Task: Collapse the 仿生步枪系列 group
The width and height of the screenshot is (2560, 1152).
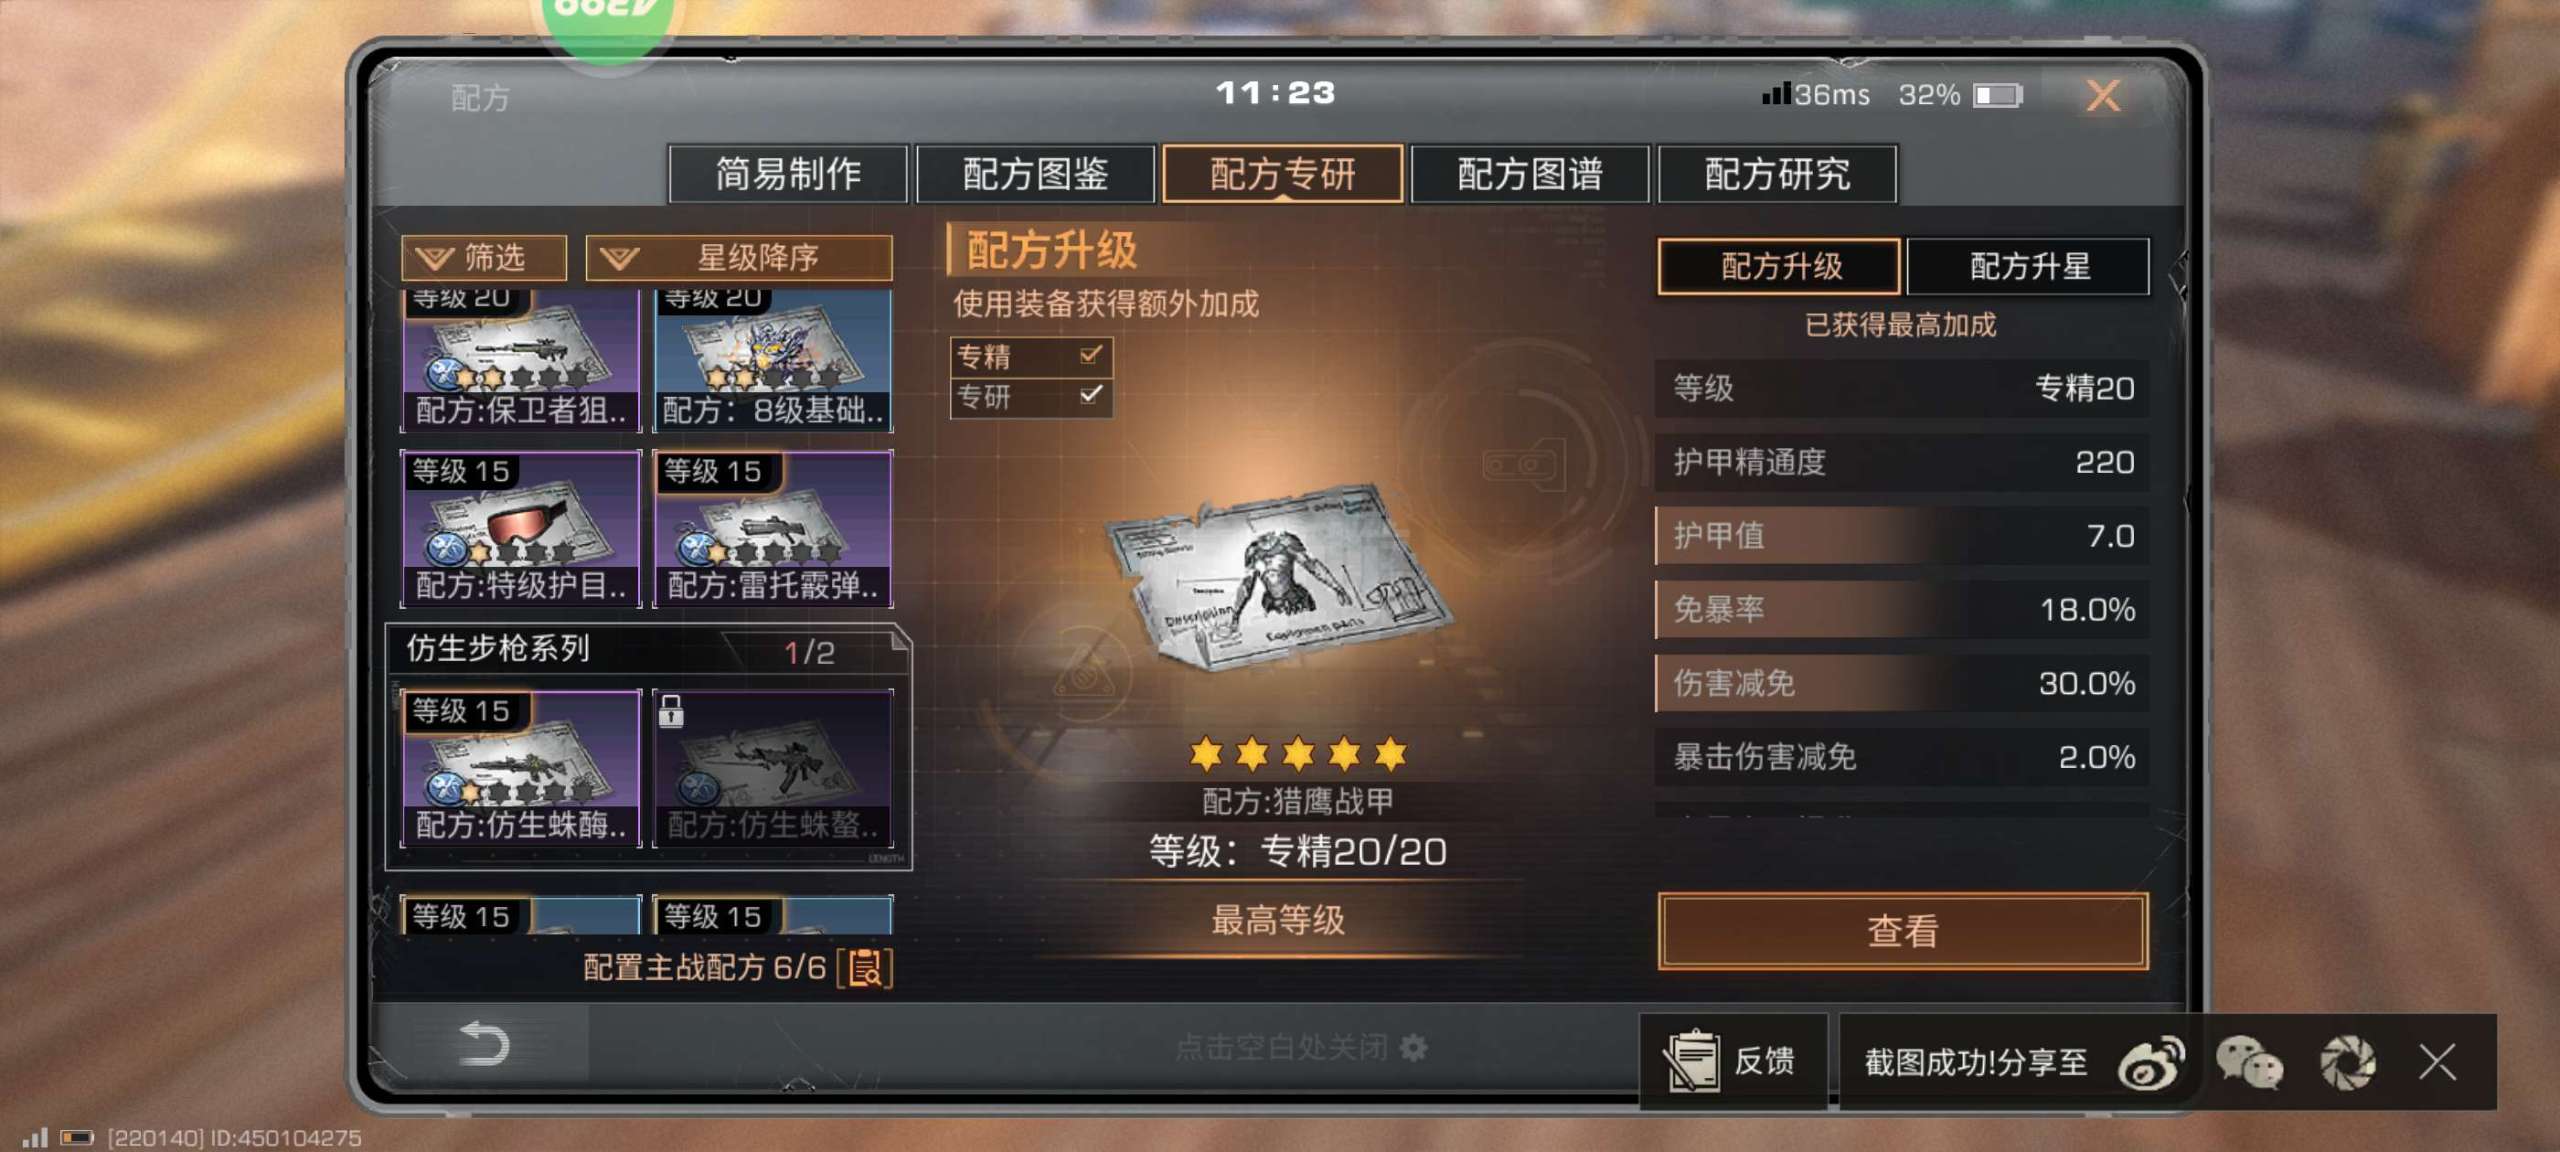Action: coord(647,649)
